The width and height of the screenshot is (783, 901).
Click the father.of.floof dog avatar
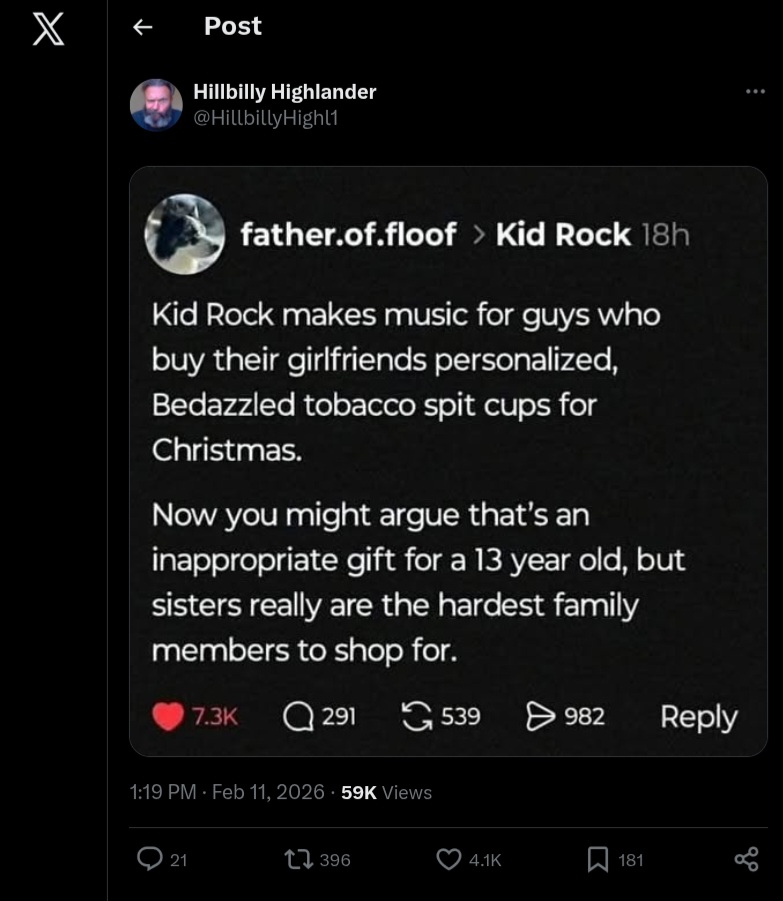[185, 234]
